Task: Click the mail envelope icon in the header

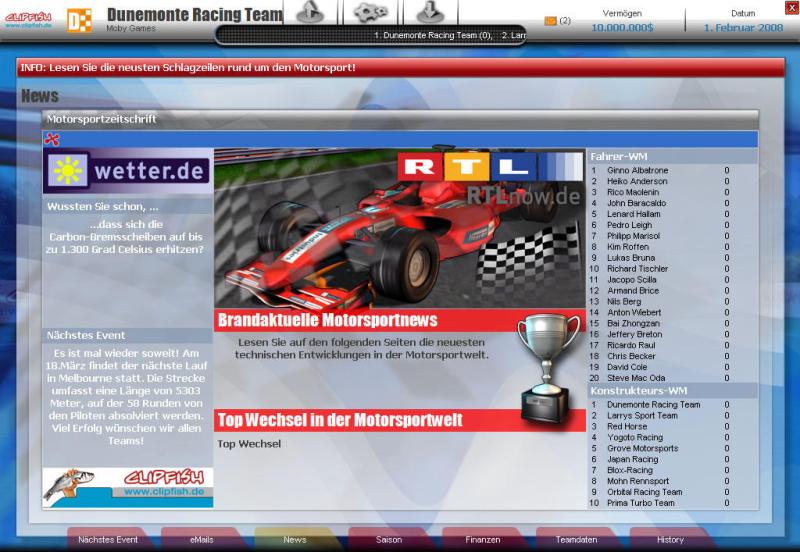Action: [550, 20]
